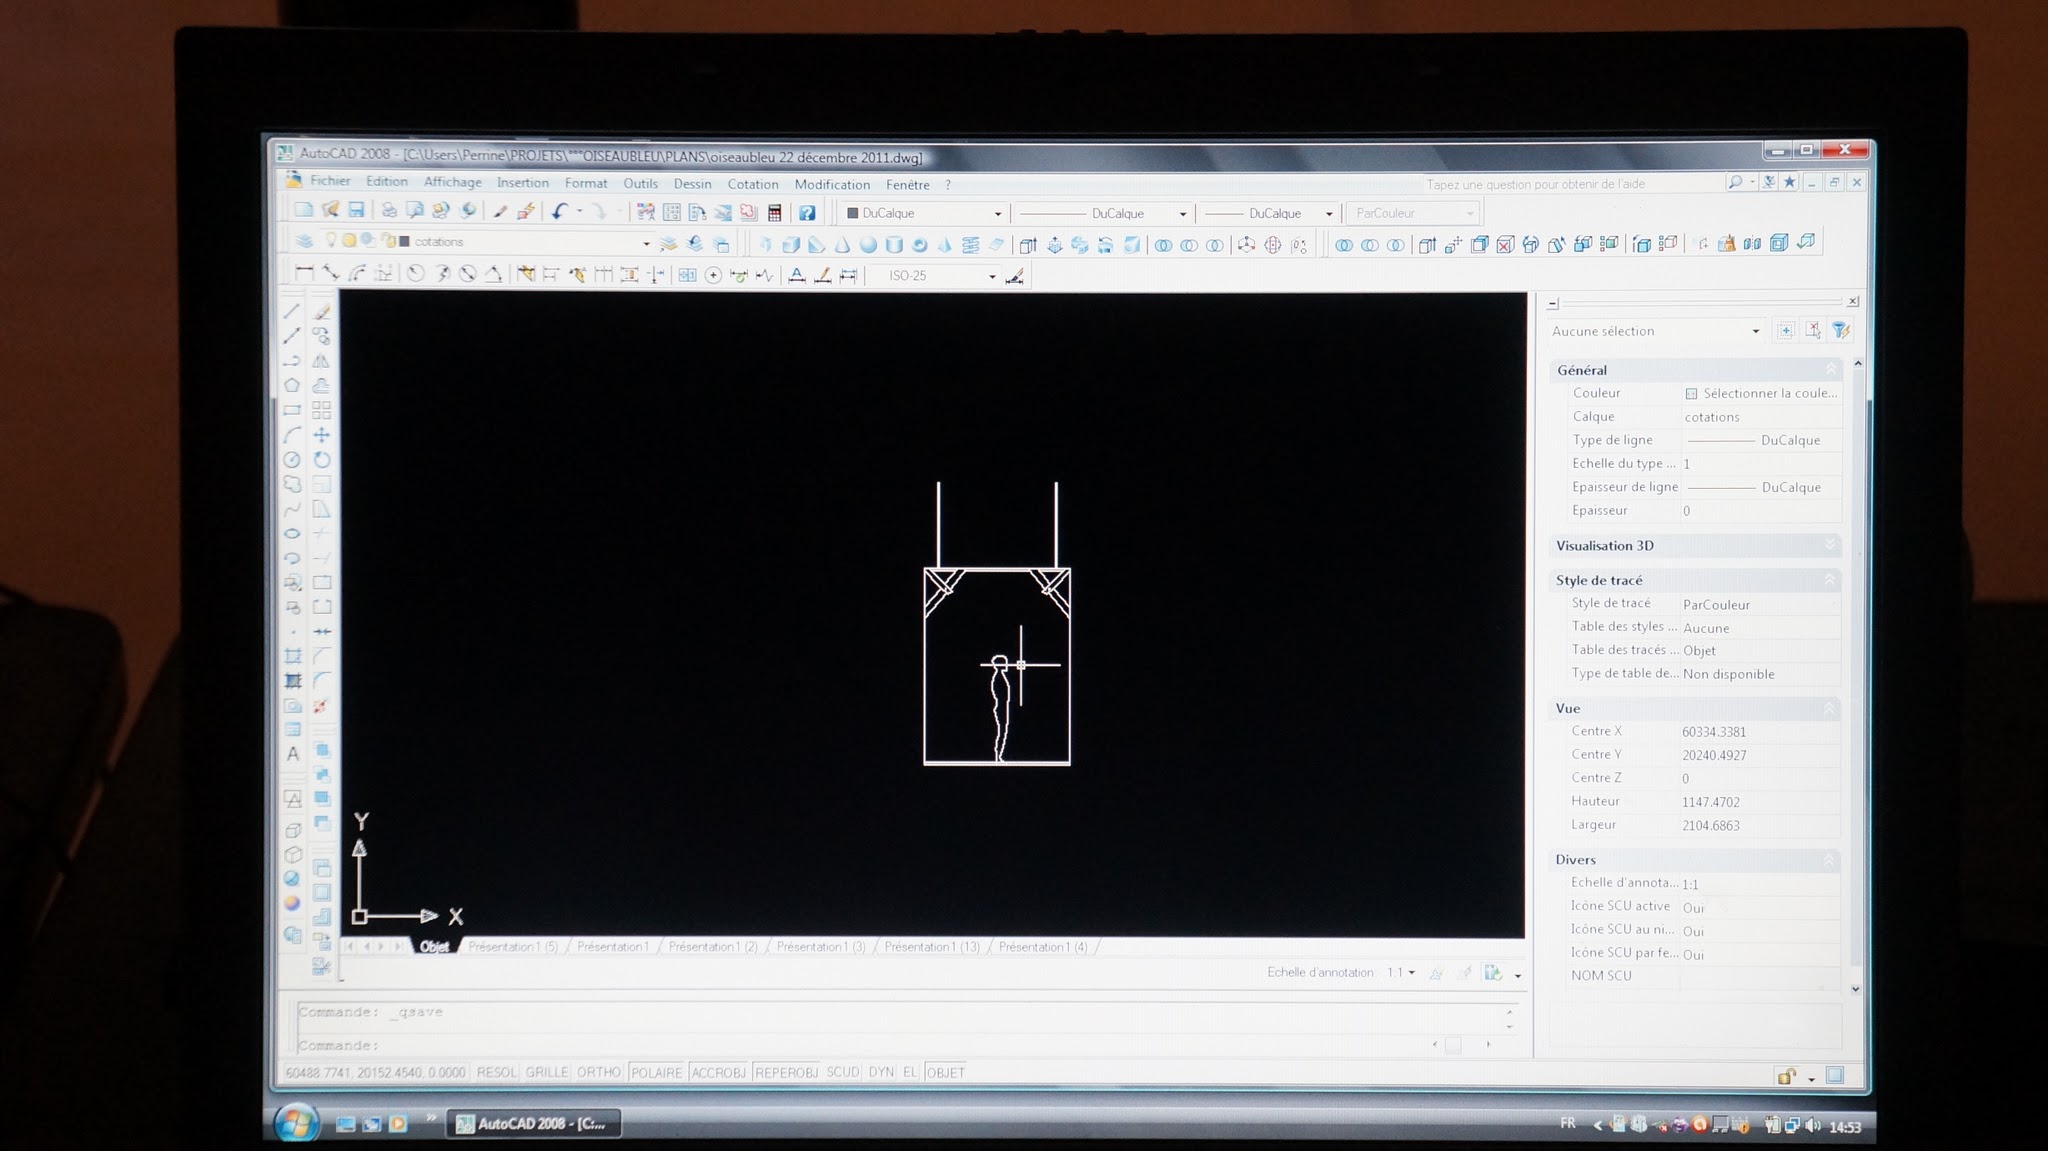The image size is (2048, 1151).
Task: Select the Move modify tool
Action: point(322,435)
